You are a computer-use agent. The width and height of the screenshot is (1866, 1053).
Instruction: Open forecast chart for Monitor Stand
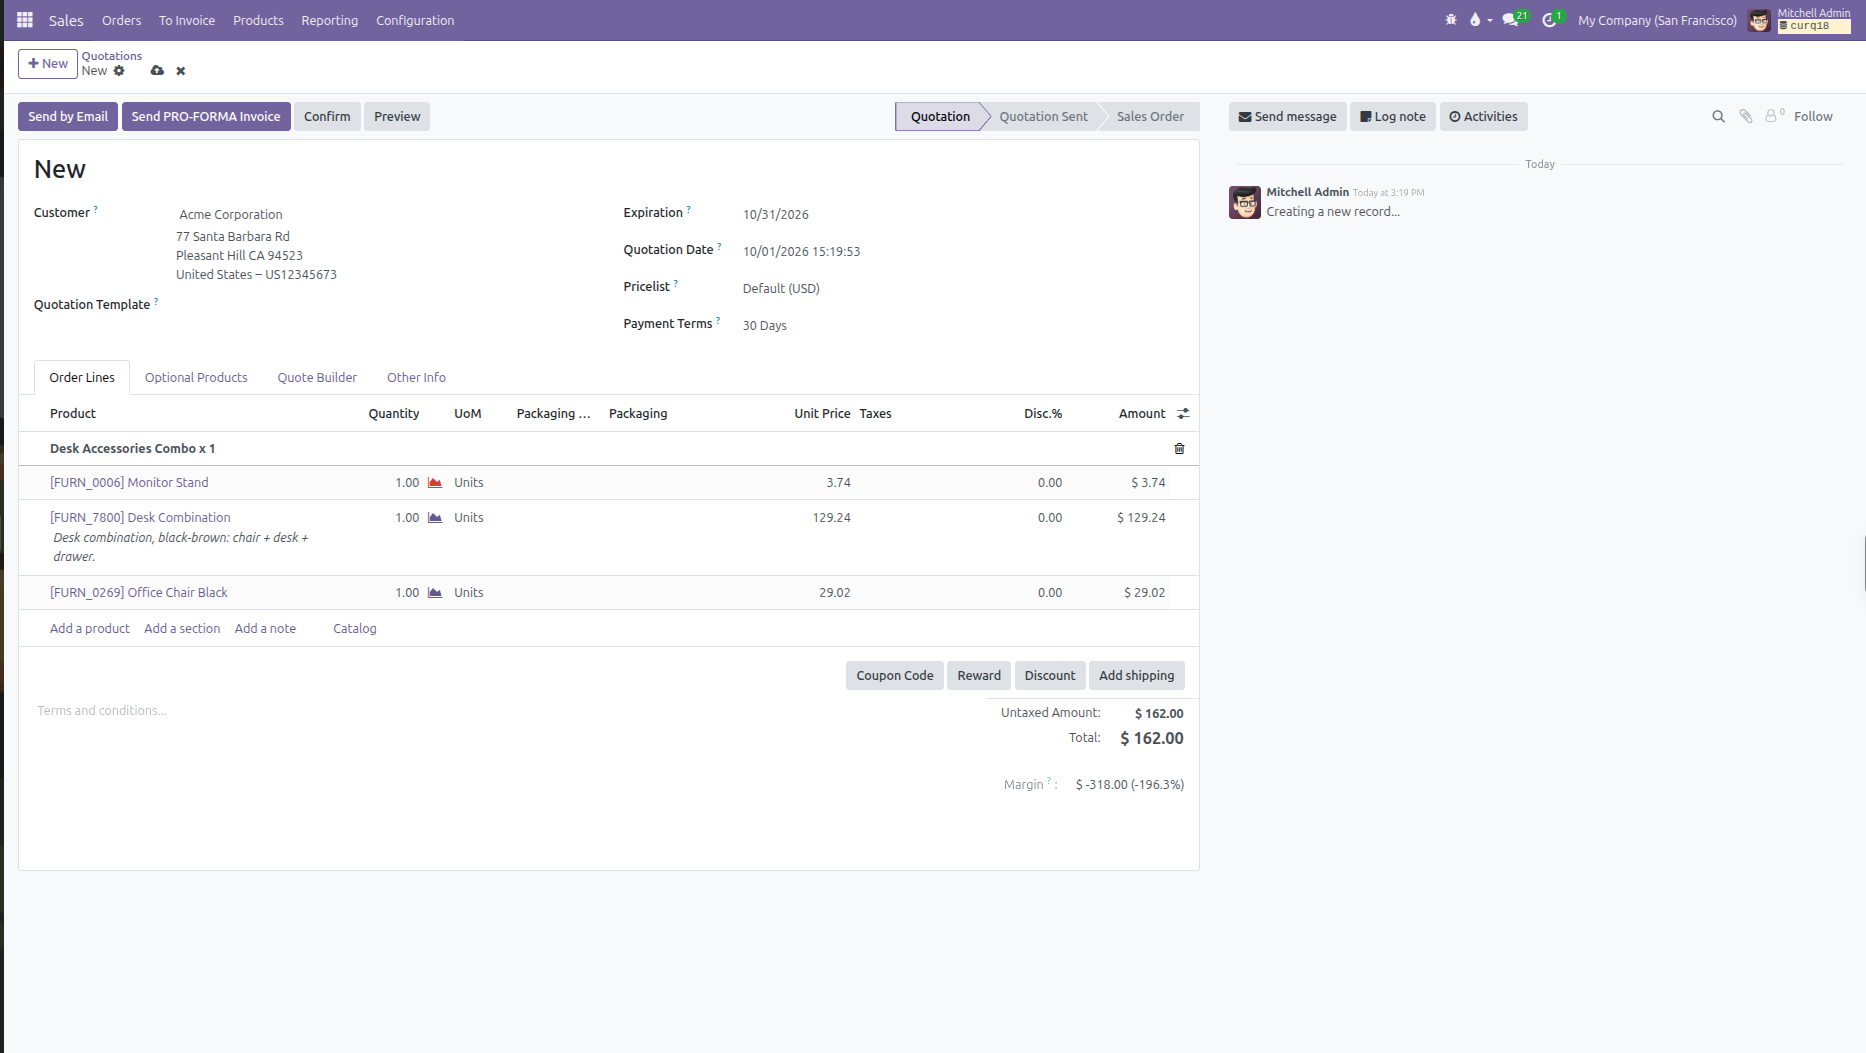(x=435, y=483)
